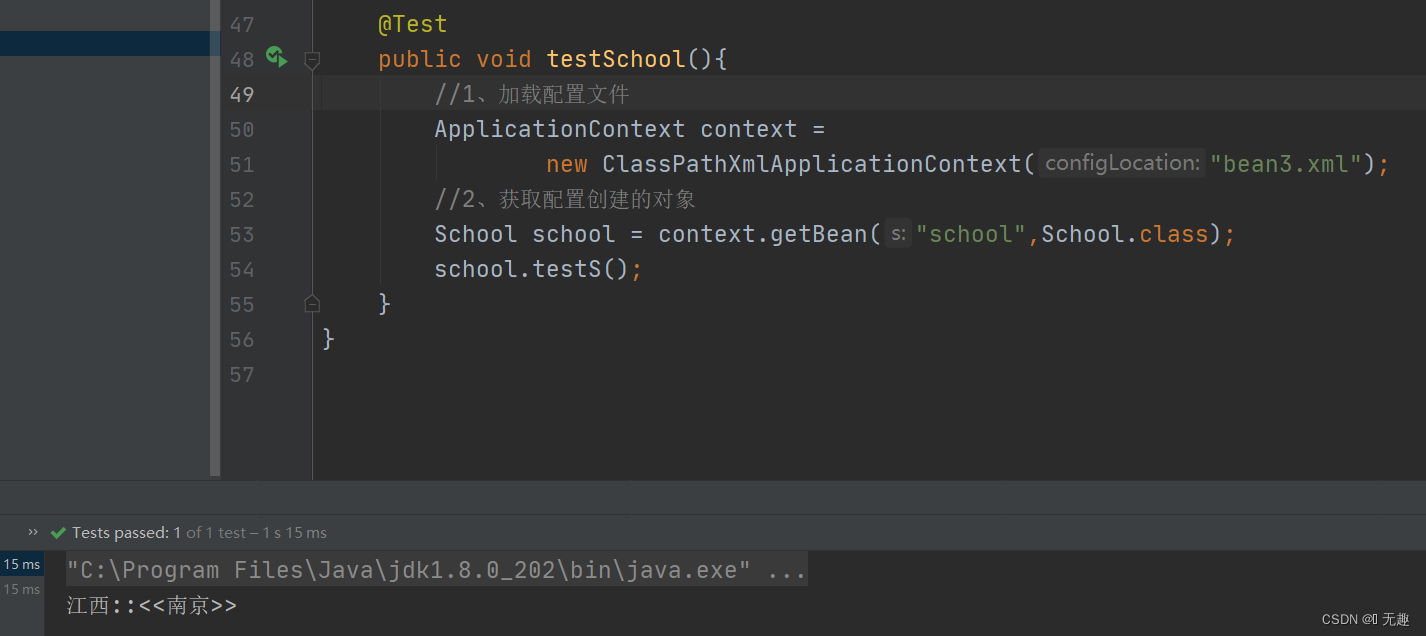Run testSchool using the green gutter run icon
Image resolution: width=1426 pixels, height=636 pixels.
[x=276, y=58]
